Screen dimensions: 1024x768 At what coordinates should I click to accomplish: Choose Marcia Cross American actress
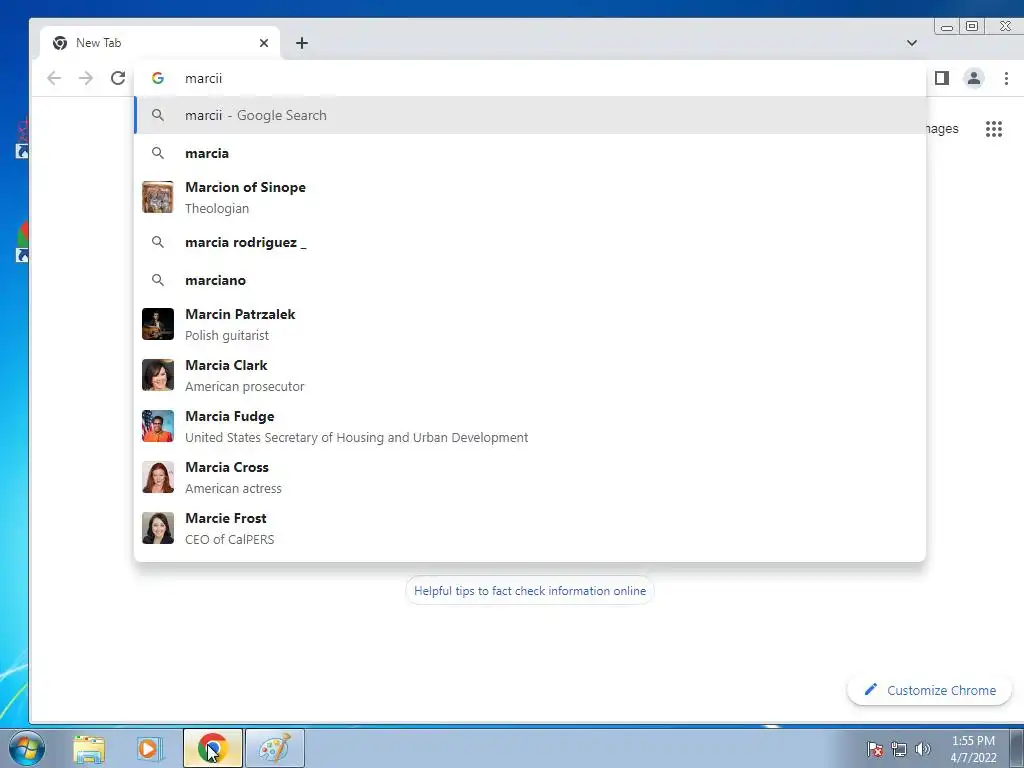point(530,477)
